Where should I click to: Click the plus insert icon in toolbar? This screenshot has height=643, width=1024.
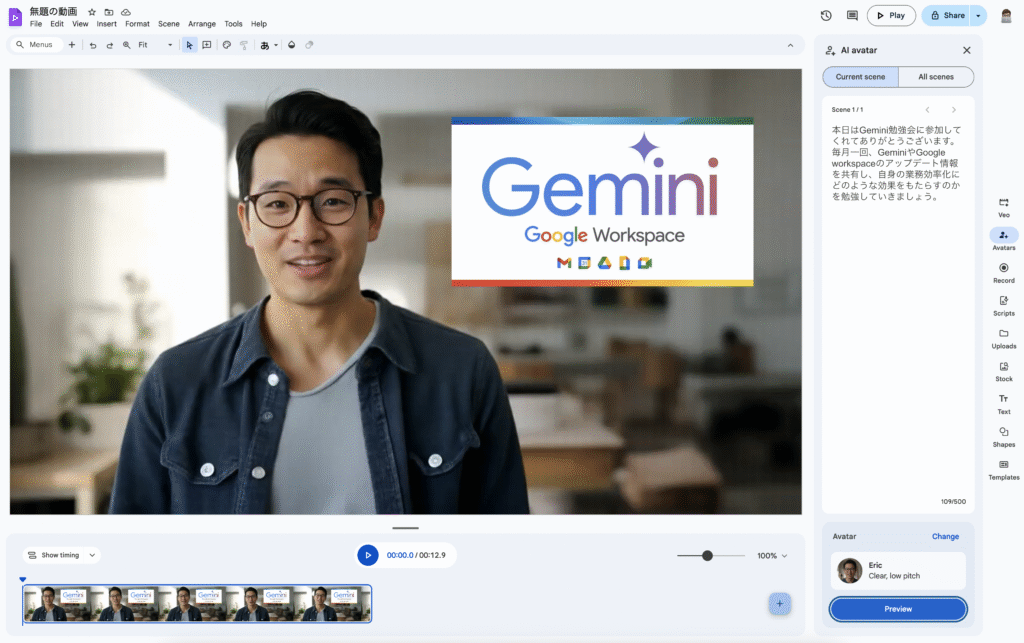72,45
